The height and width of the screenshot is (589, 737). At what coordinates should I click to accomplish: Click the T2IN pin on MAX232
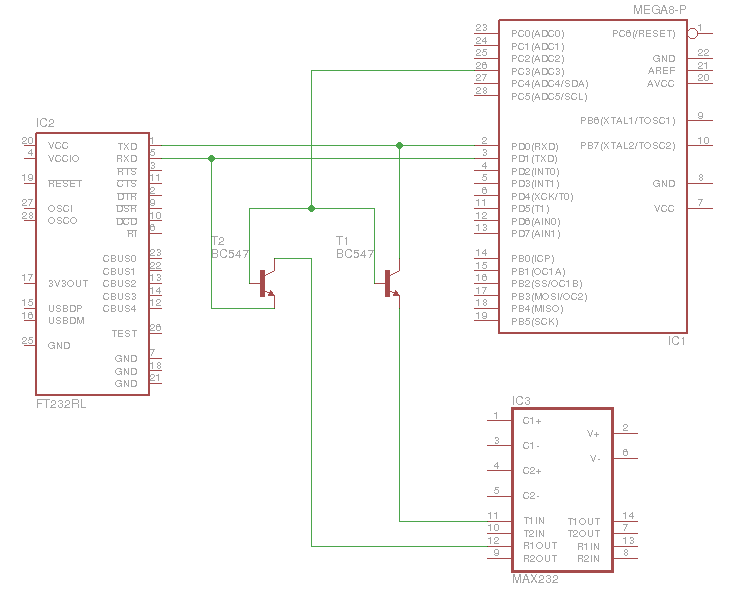click(x=534, y=534)
